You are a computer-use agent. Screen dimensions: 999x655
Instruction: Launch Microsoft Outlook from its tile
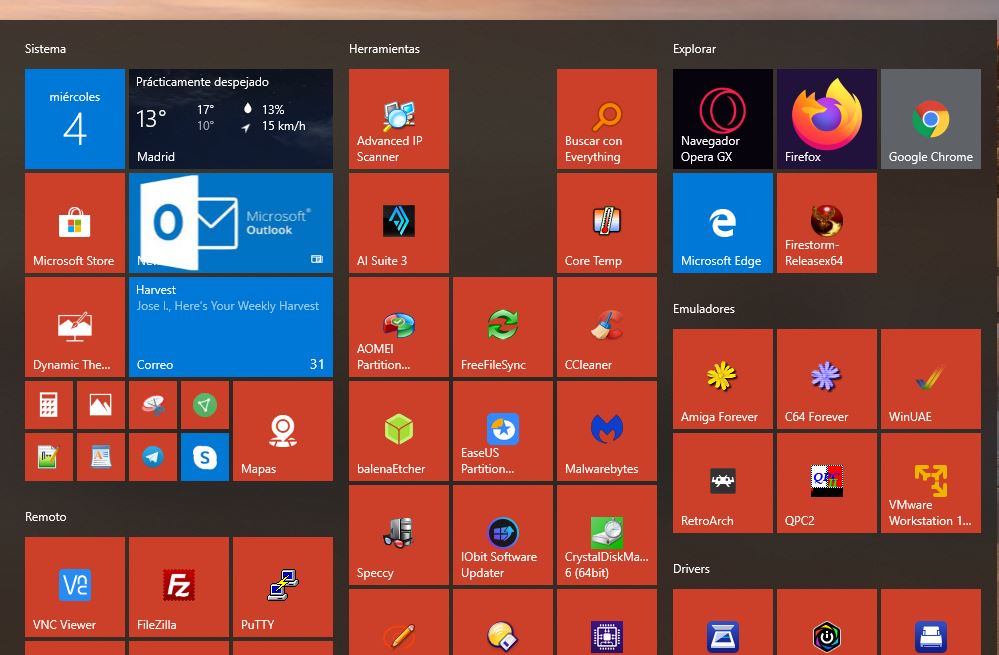231,223
